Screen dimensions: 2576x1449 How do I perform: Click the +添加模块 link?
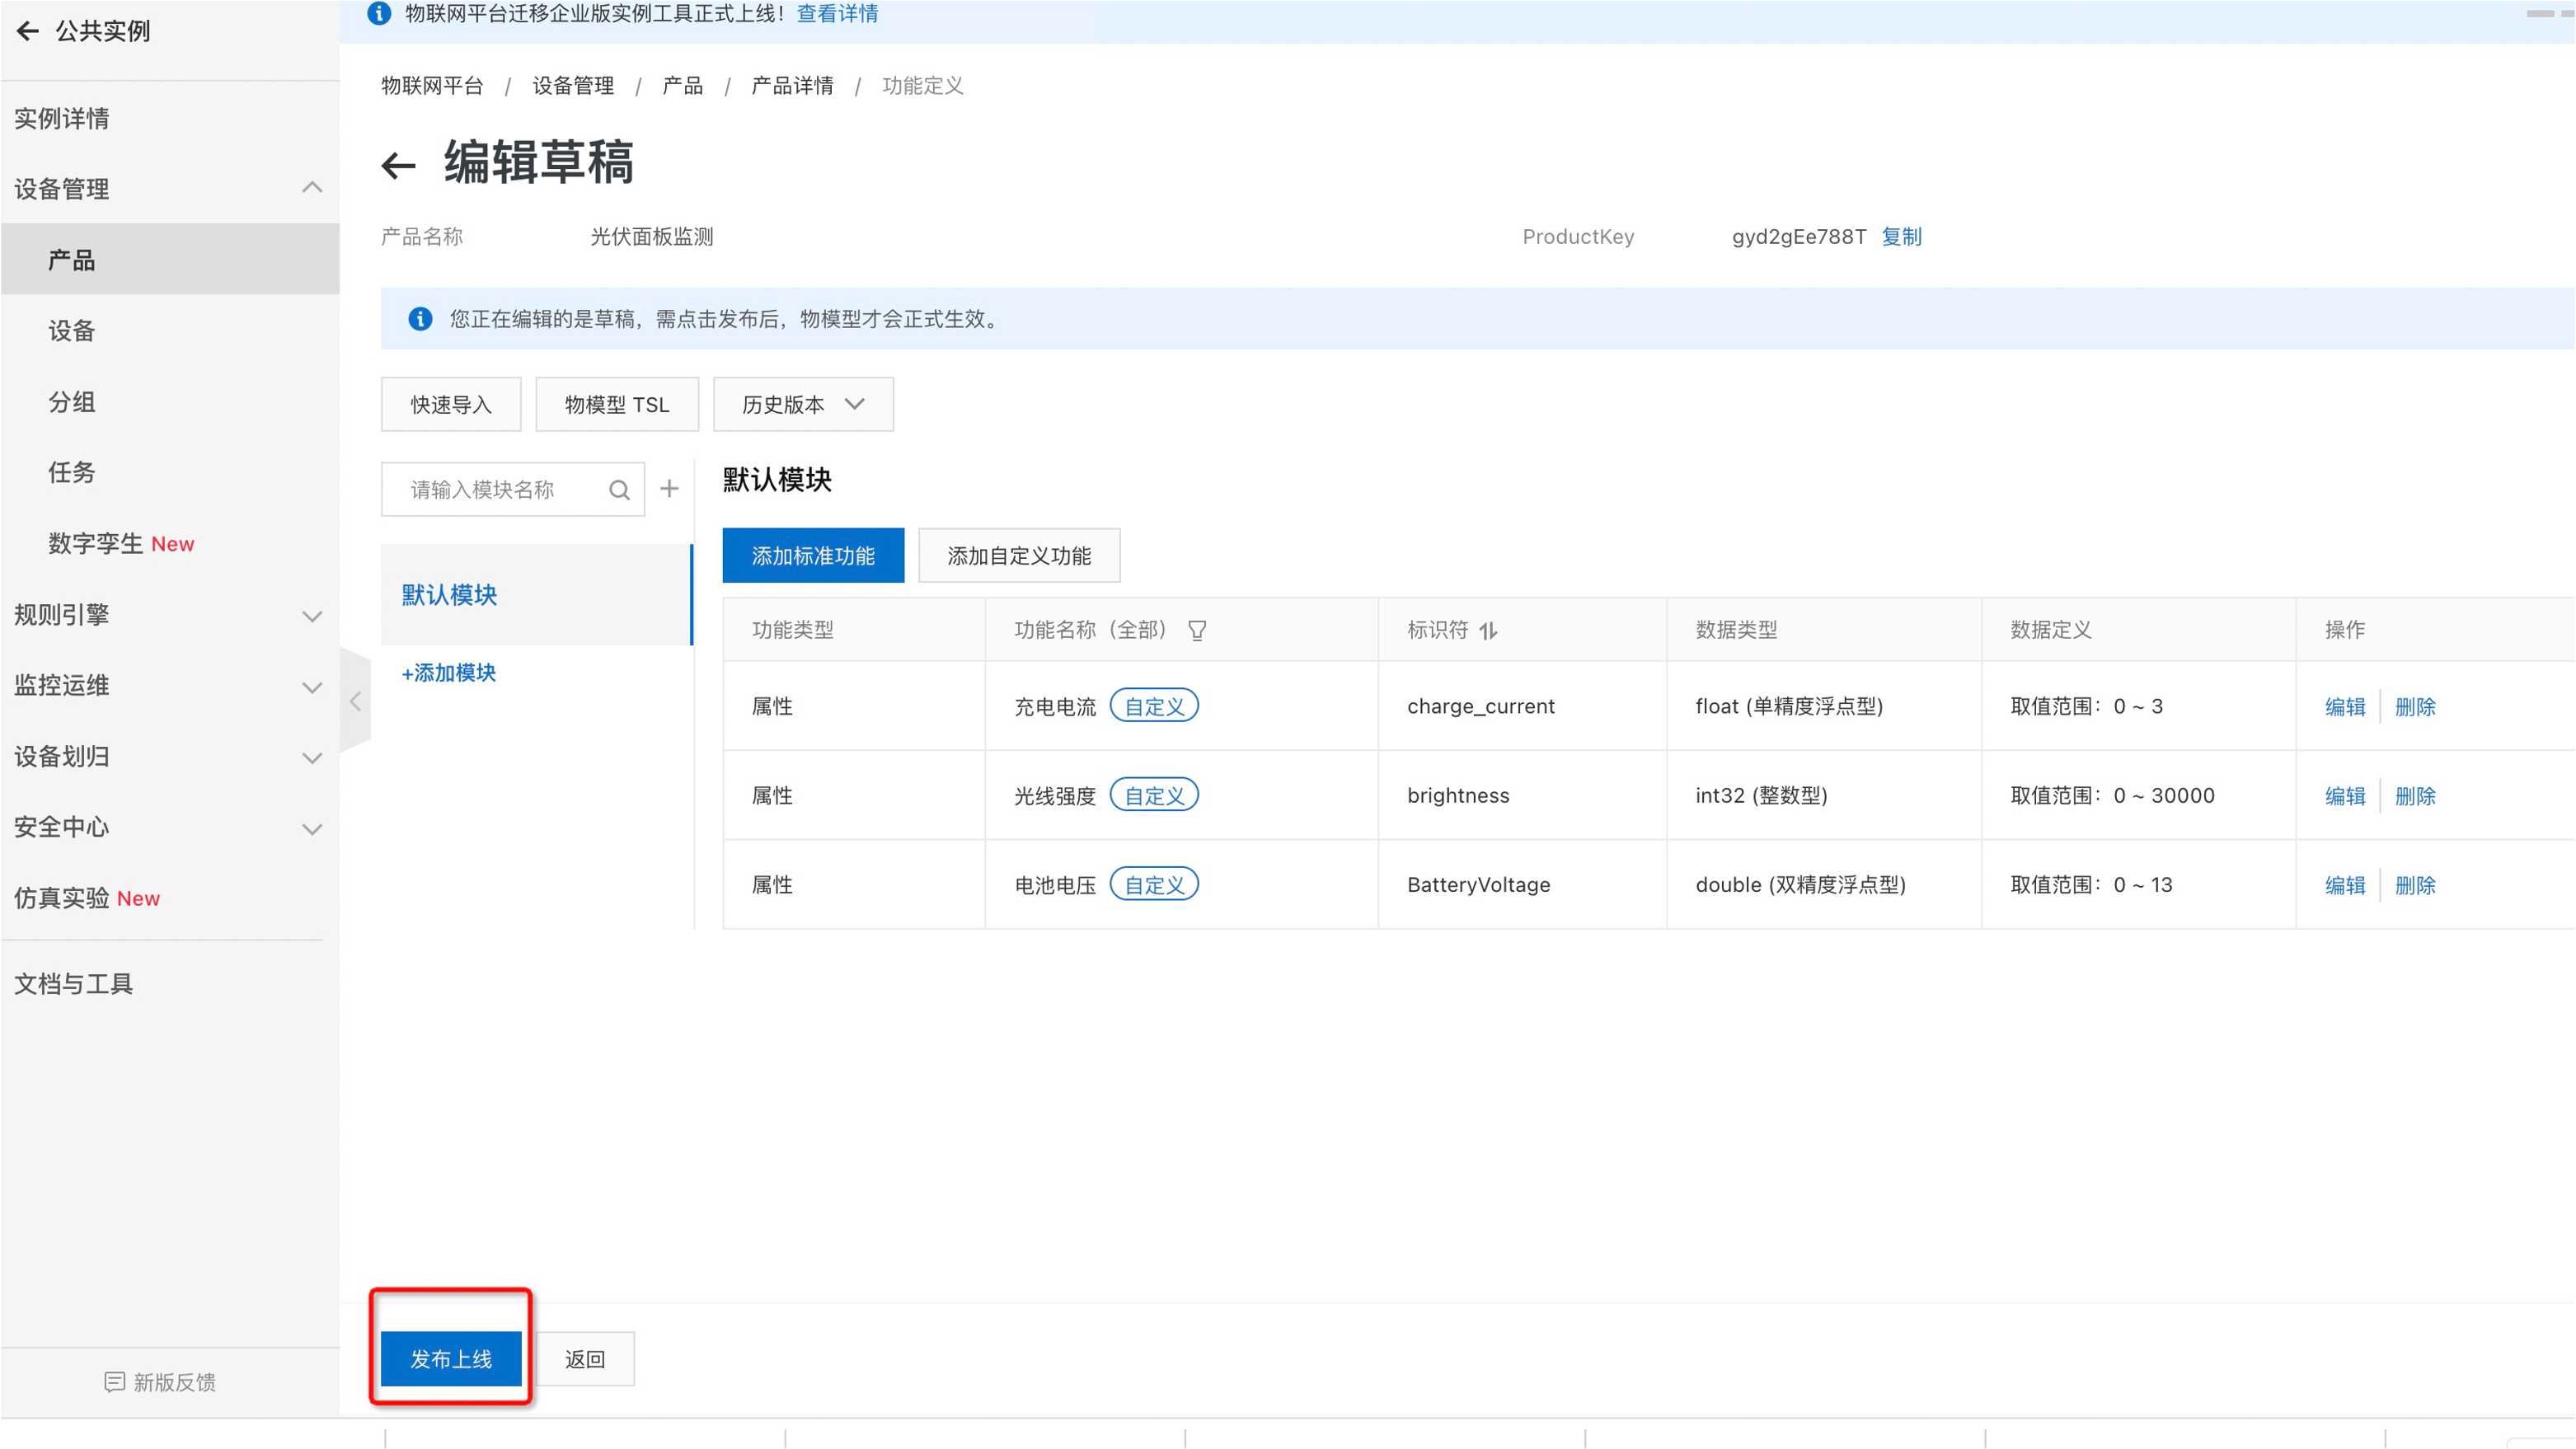(448, 672)
